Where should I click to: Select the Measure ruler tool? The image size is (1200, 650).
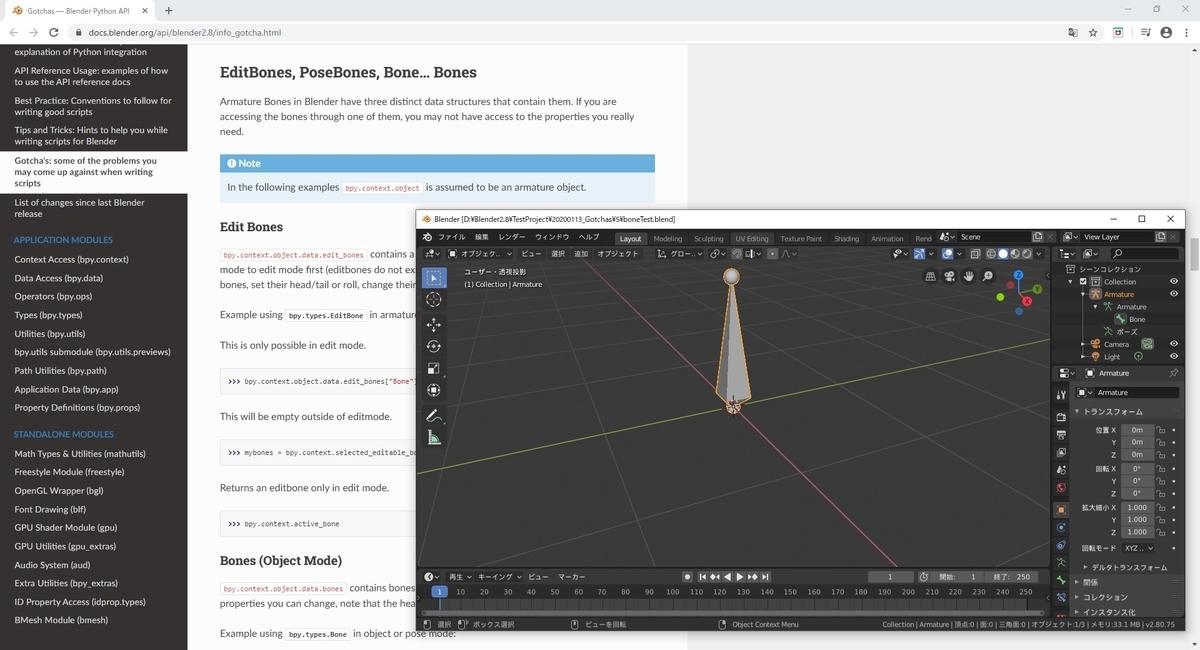[433, 438]
